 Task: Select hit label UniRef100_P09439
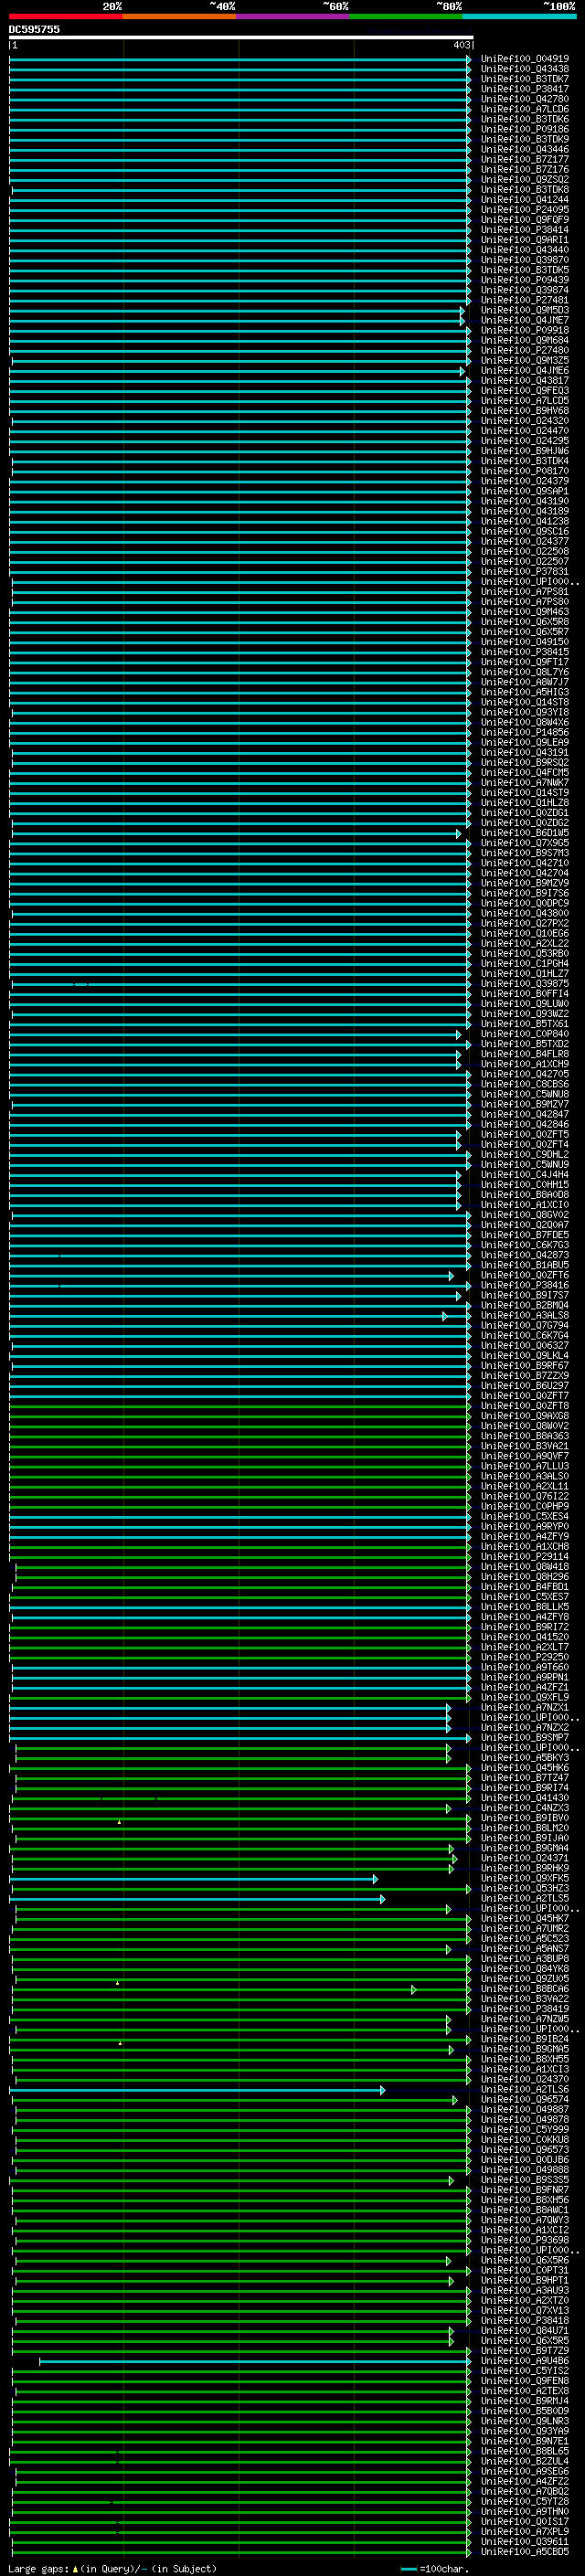524,280
